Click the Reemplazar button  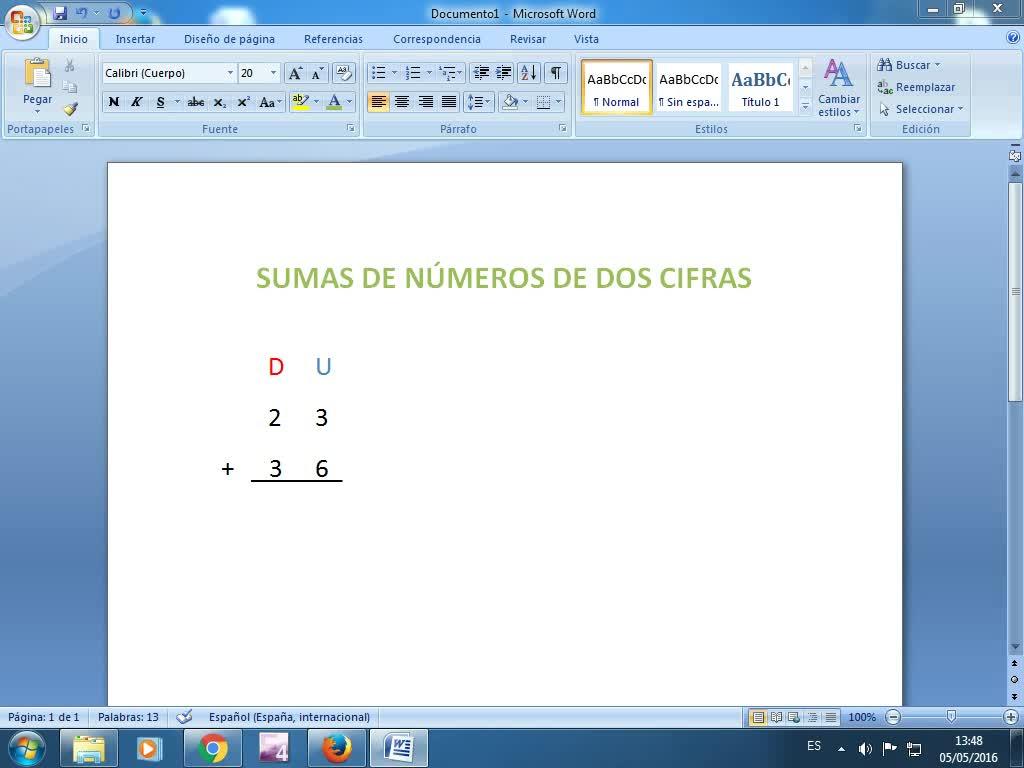916,87
